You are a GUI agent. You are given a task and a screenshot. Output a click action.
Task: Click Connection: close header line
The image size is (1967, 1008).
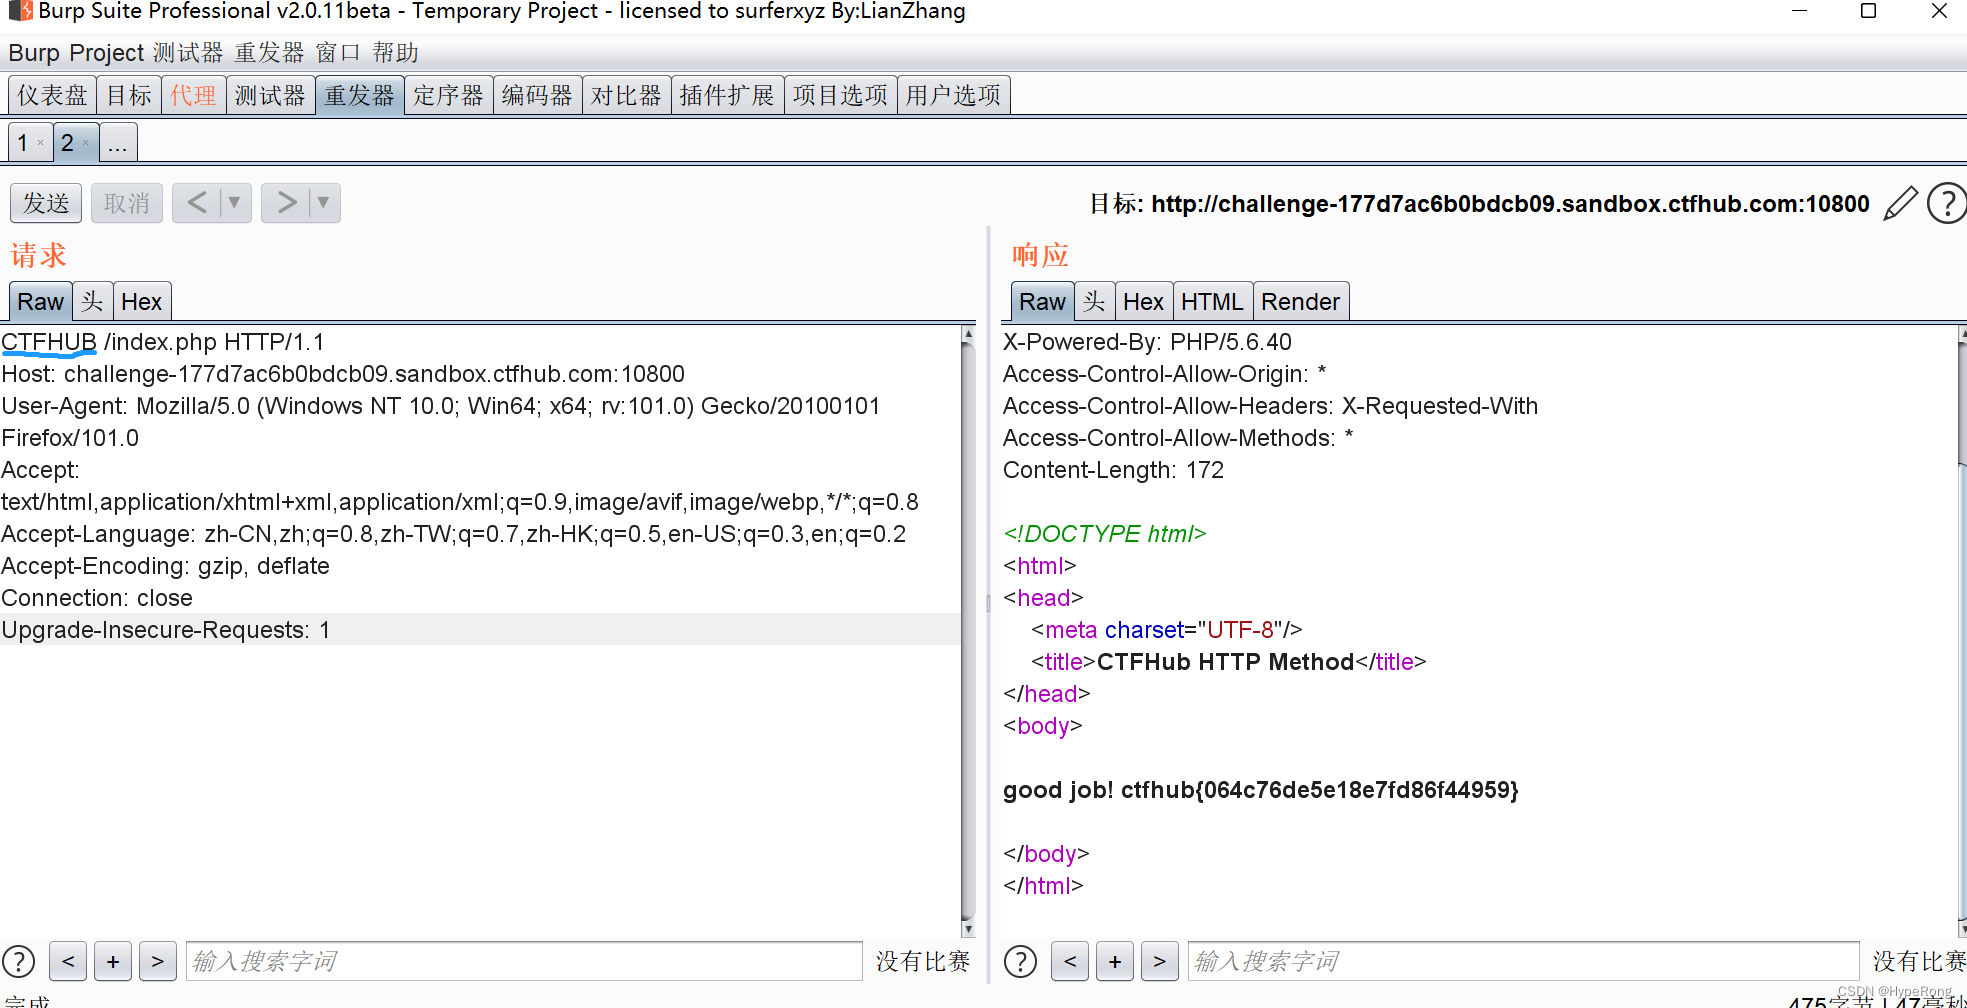97,598
